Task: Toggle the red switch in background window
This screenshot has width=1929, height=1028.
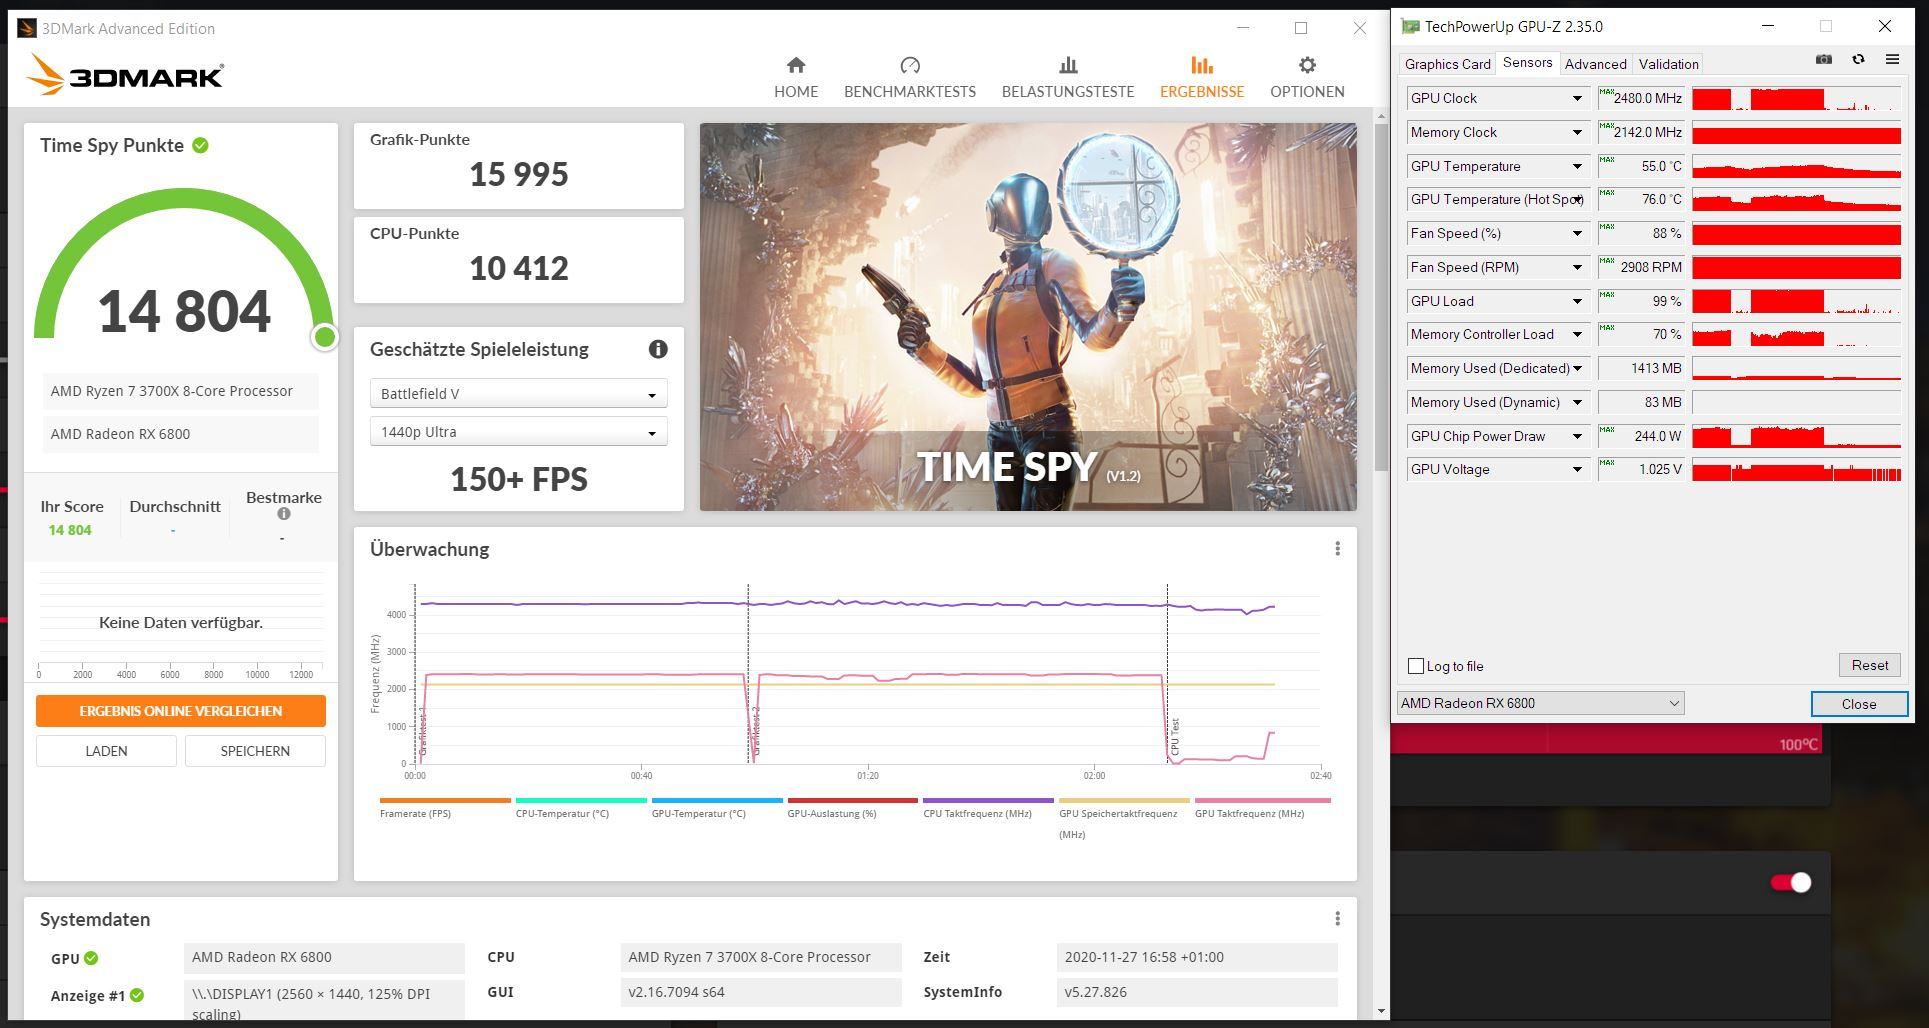Action: (1790, 882)
